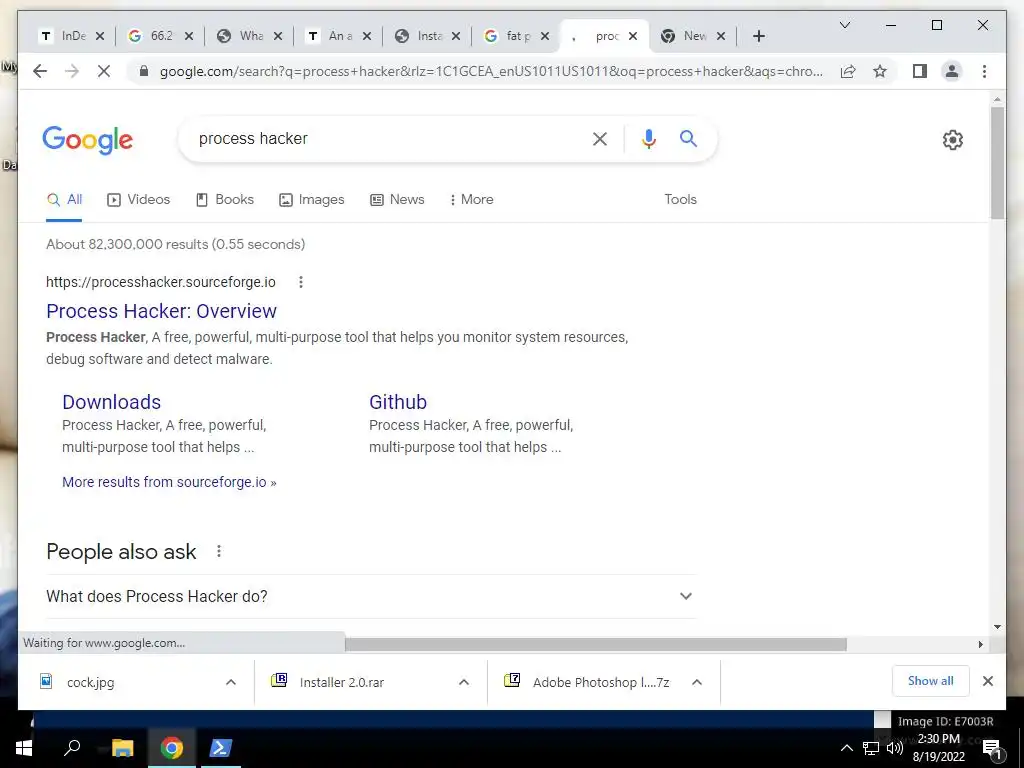Dismiss the downloads bar
Screen dimensions: 1024x768
[987, 681]
